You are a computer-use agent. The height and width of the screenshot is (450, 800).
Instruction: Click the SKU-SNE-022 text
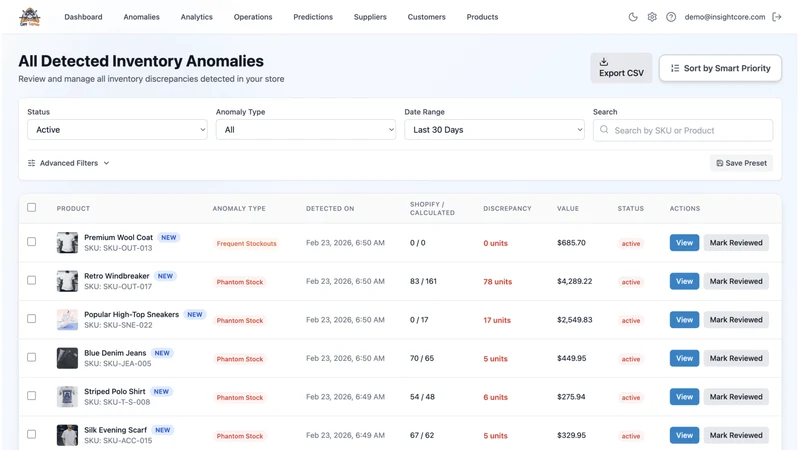(x=118, y=325)
